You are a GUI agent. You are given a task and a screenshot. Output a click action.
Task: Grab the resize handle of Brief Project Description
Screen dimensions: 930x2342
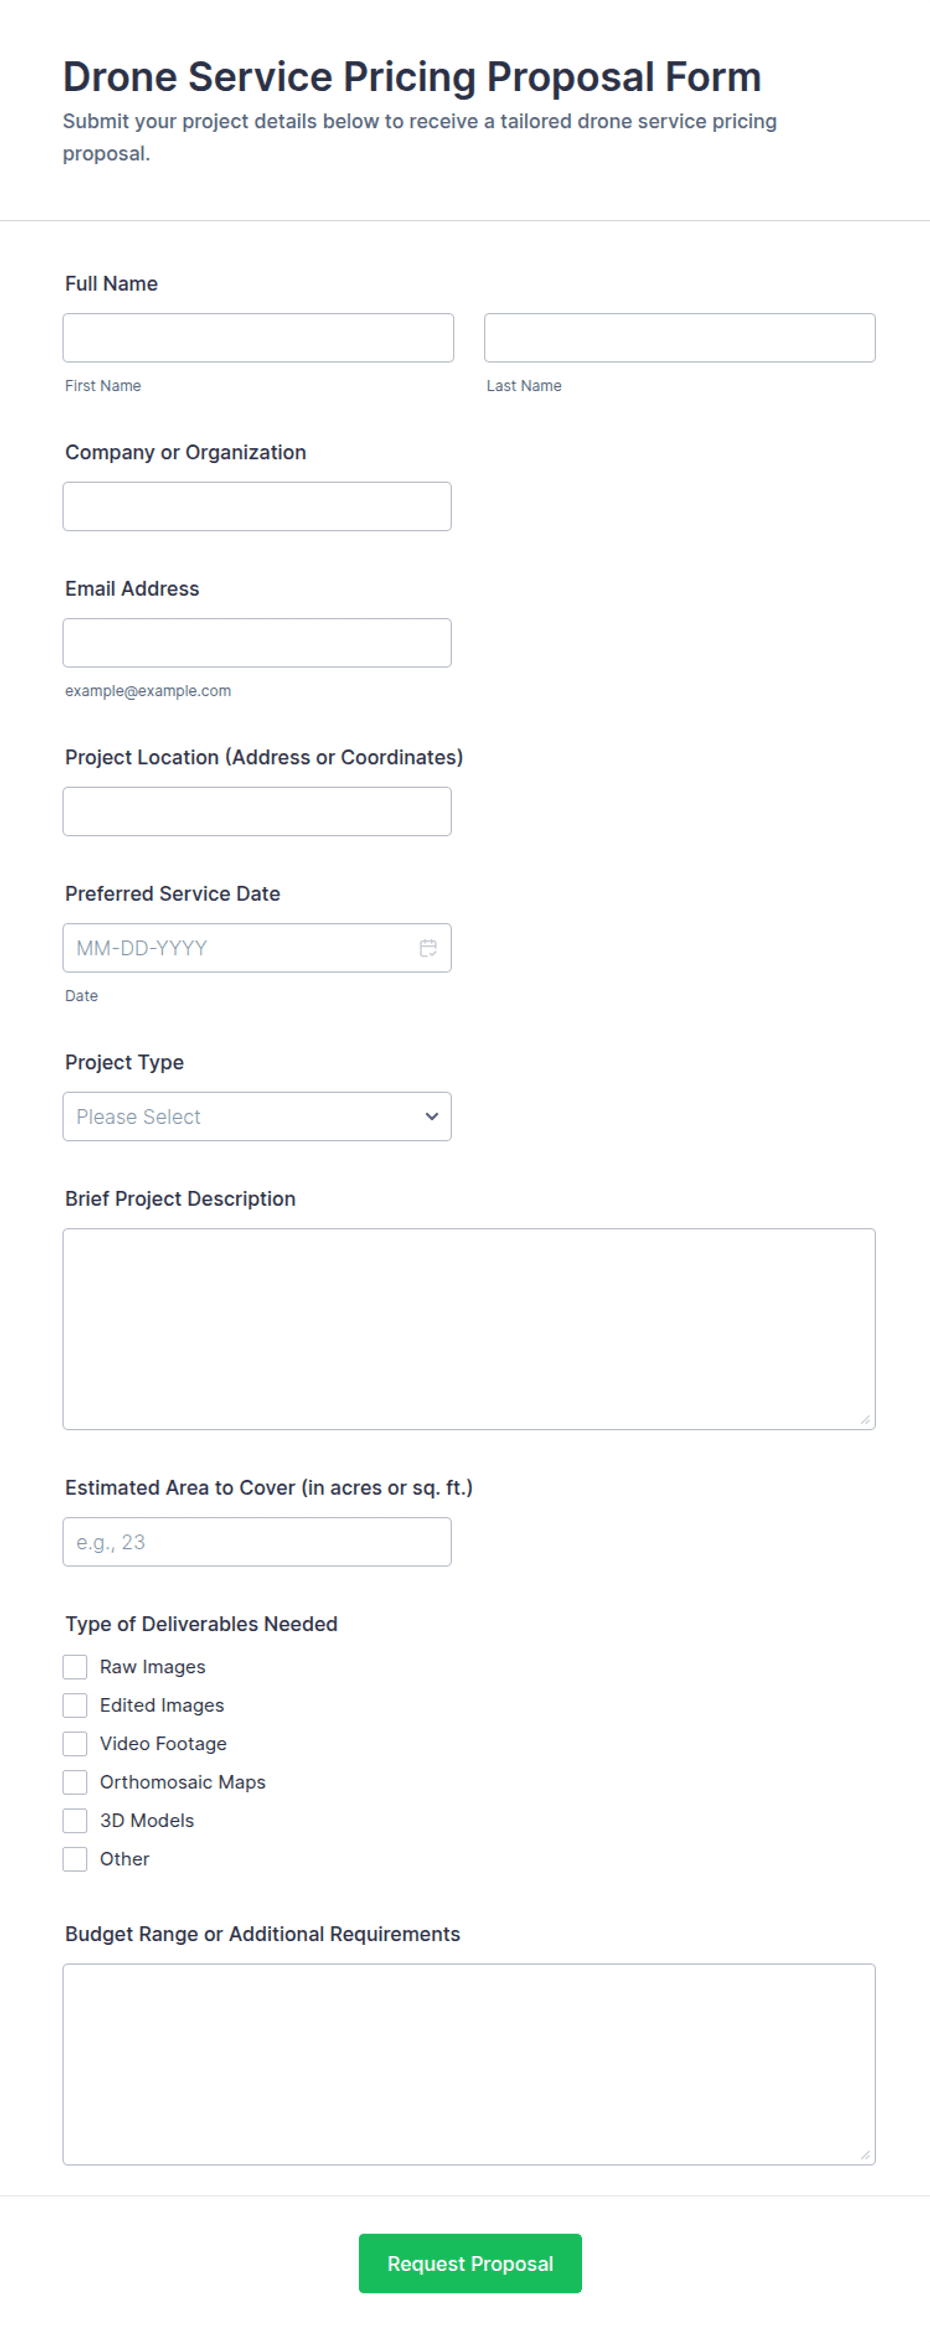865,1420
